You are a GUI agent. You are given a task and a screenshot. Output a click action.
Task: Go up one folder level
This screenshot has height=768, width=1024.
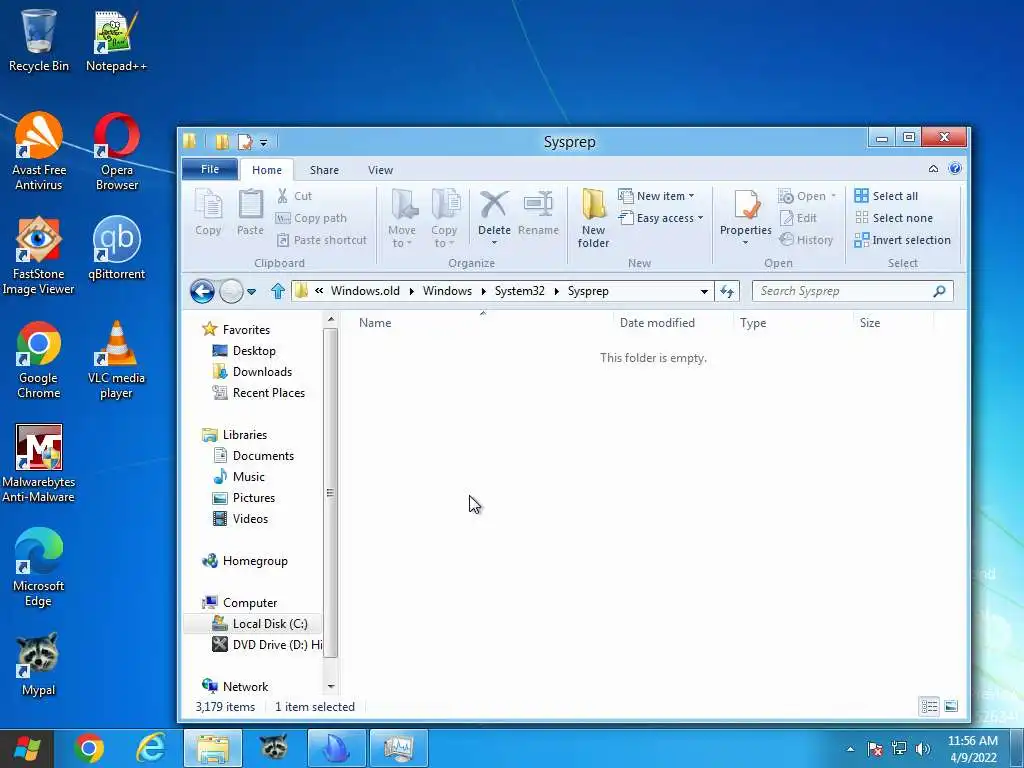(278, 291)
